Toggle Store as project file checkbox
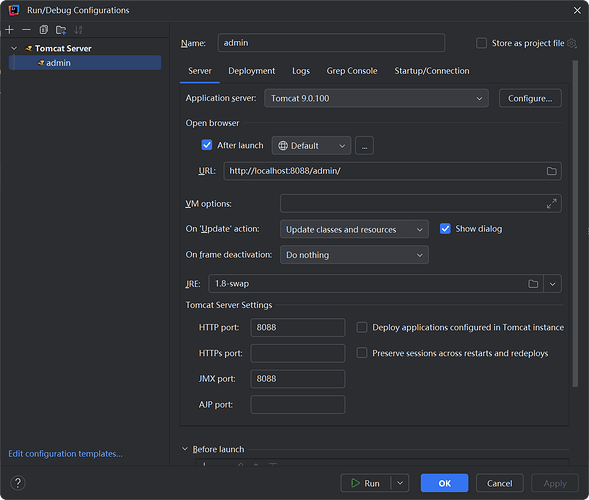Image resolution: width=589 pixels, height=500 pixels. click(x=482, y=43)
